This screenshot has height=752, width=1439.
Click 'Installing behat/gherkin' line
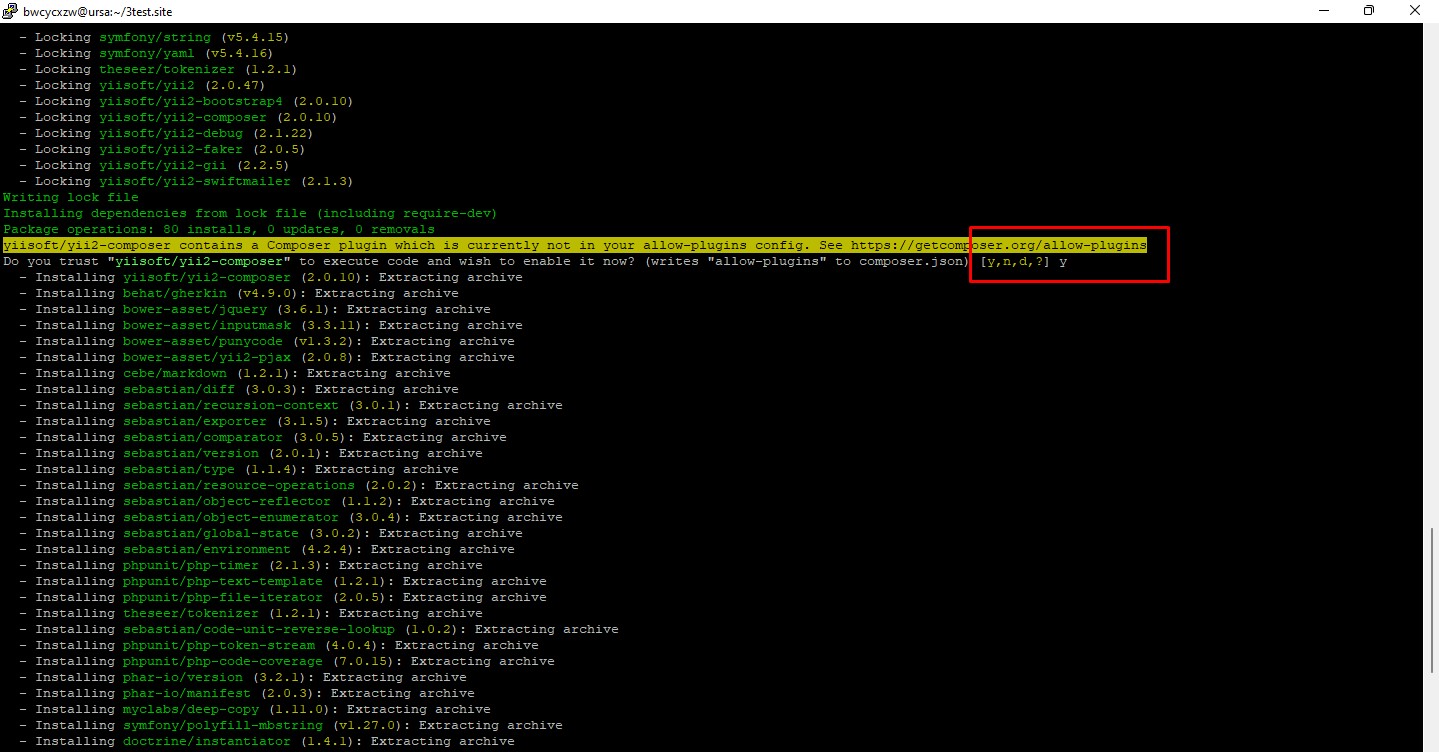tap(238, 293)
